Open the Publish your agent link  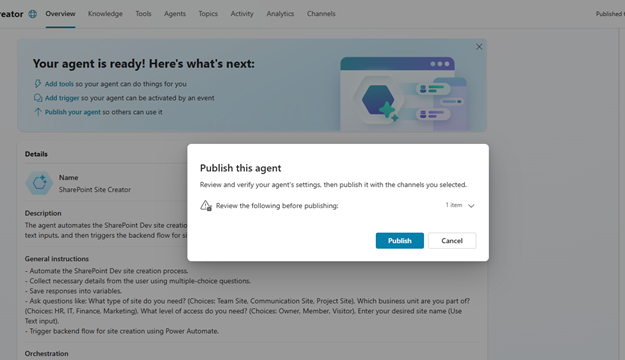click(73, 112)
